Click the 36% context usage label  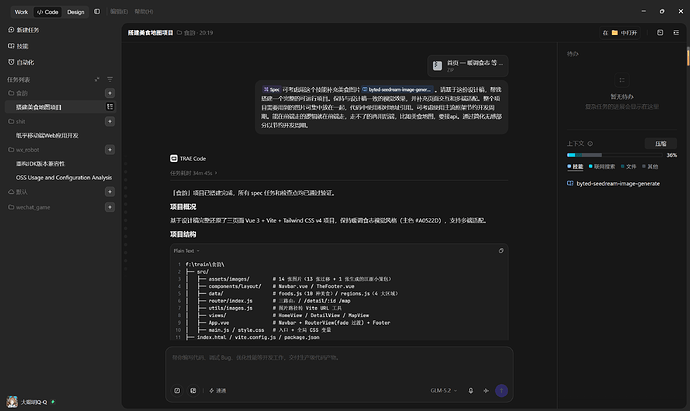click(x=672, y=155)
